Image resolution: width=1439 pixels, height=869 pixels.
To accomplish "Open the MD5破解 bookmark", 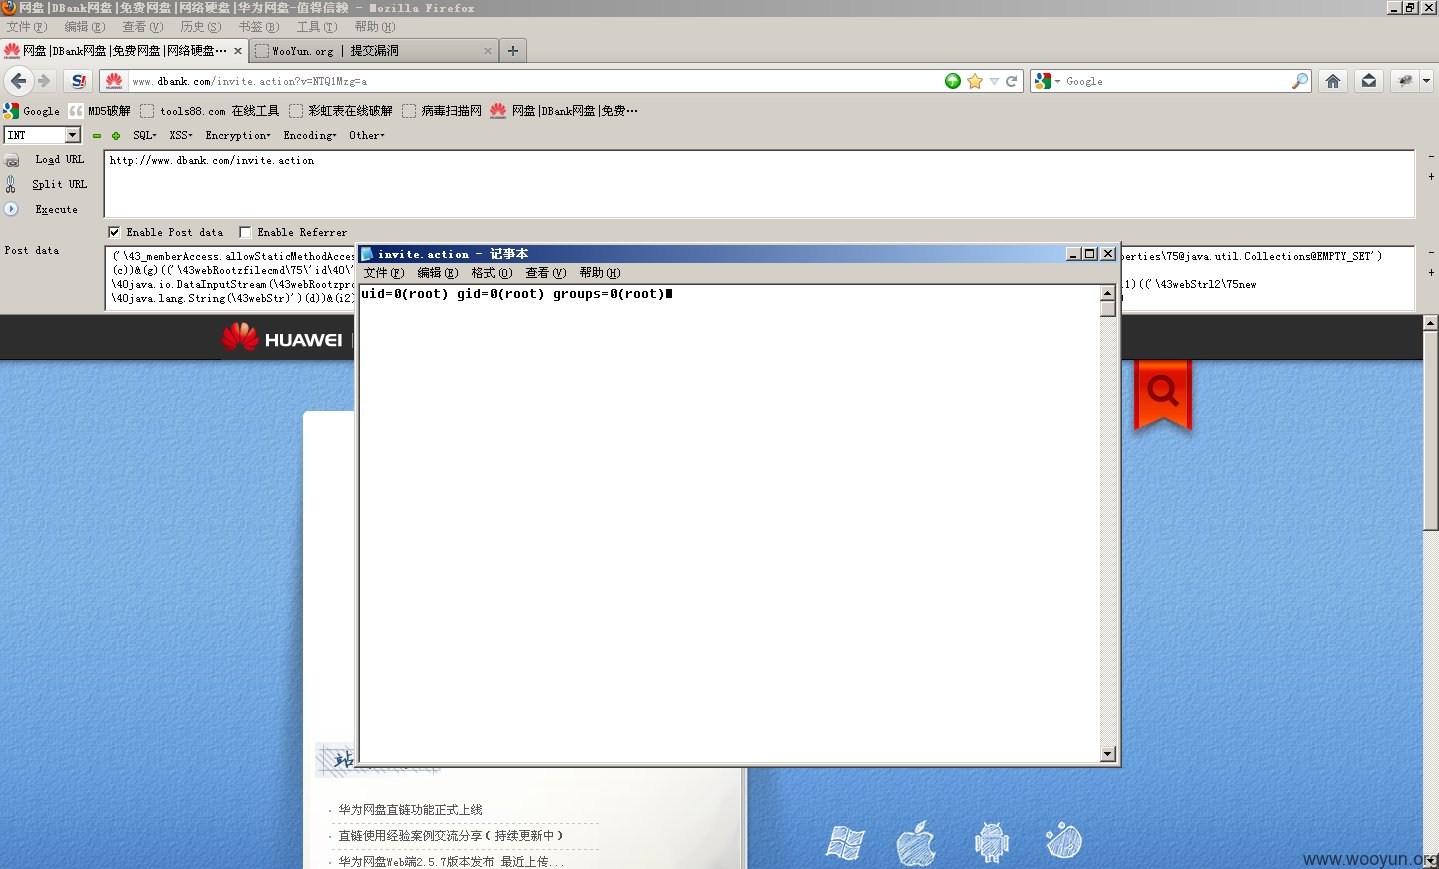I will pos(99,111).
